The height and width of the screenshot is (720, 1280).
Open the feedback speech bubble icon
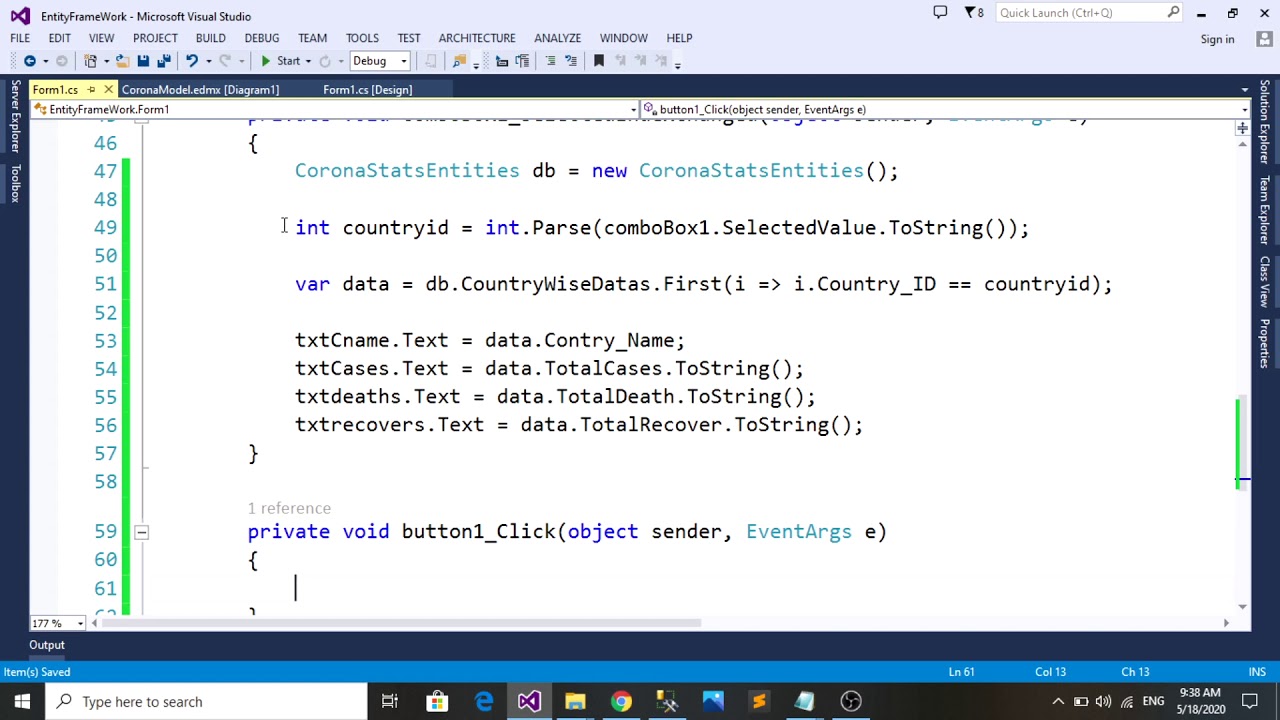(940, 13)
